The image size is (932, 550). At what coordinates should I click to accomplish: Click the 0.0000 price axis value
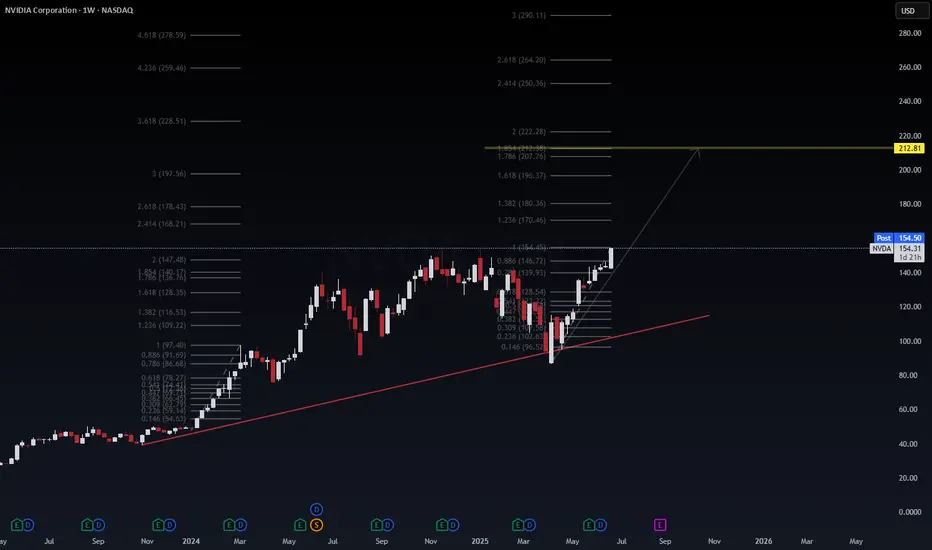point(909,512)
